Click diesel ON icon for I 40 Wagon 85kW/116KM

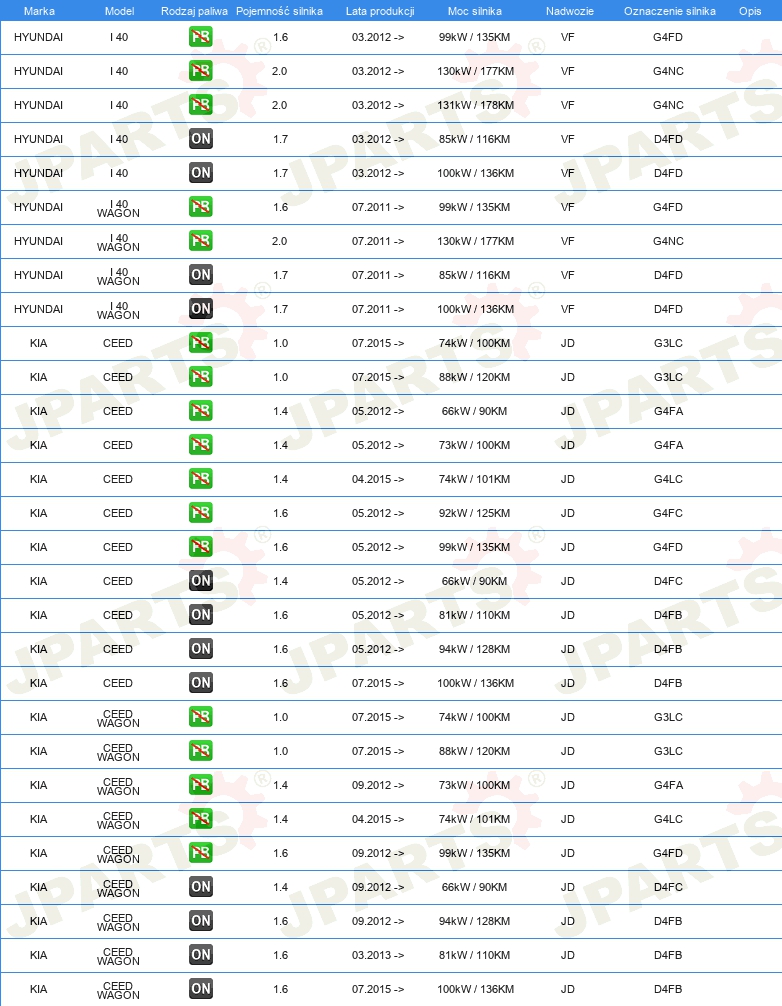pos(201,275)
